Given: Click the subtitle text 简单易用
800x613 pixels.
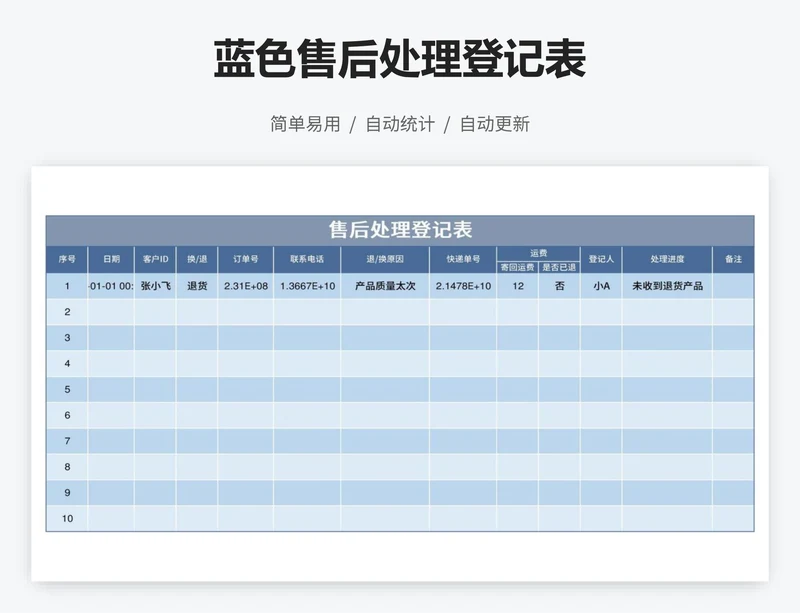Looking at the screenshot, I should click(305, 124).
